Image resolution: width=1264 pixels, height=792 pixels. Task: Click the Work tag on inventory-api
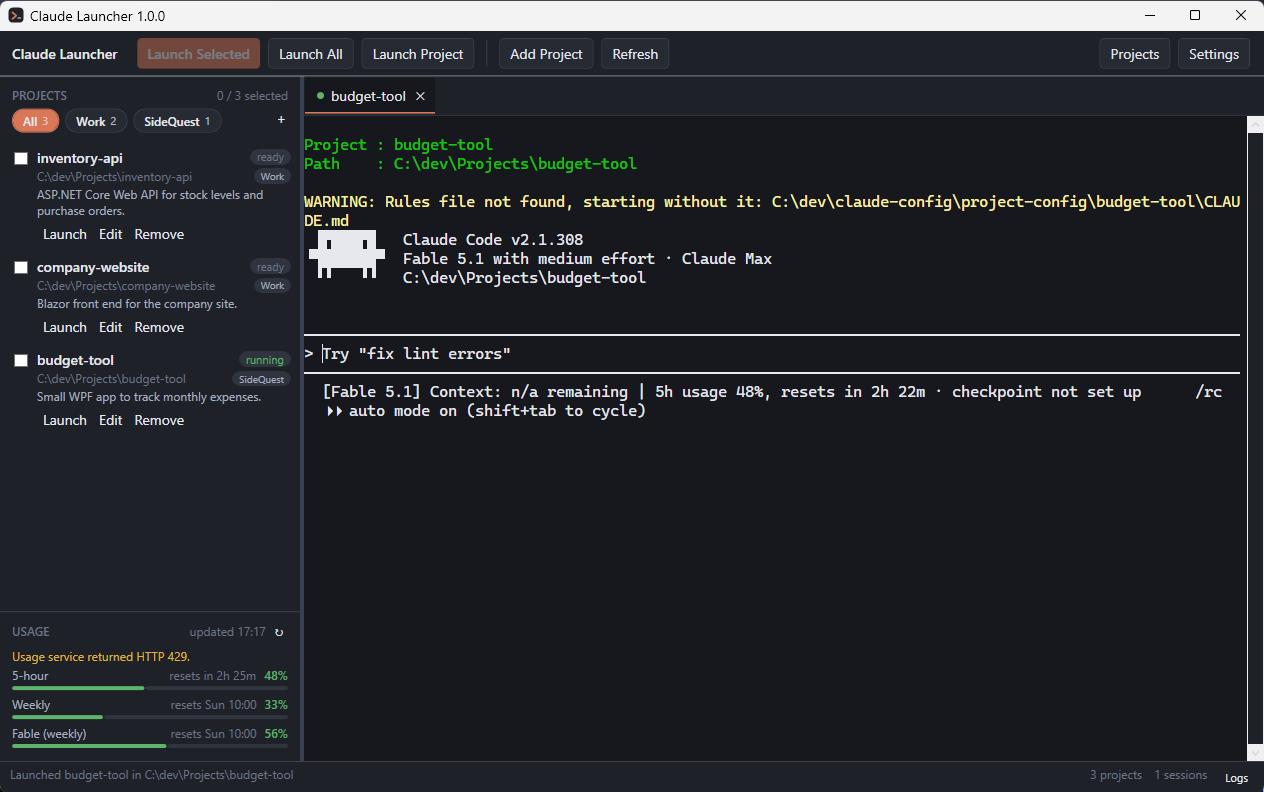272,177
